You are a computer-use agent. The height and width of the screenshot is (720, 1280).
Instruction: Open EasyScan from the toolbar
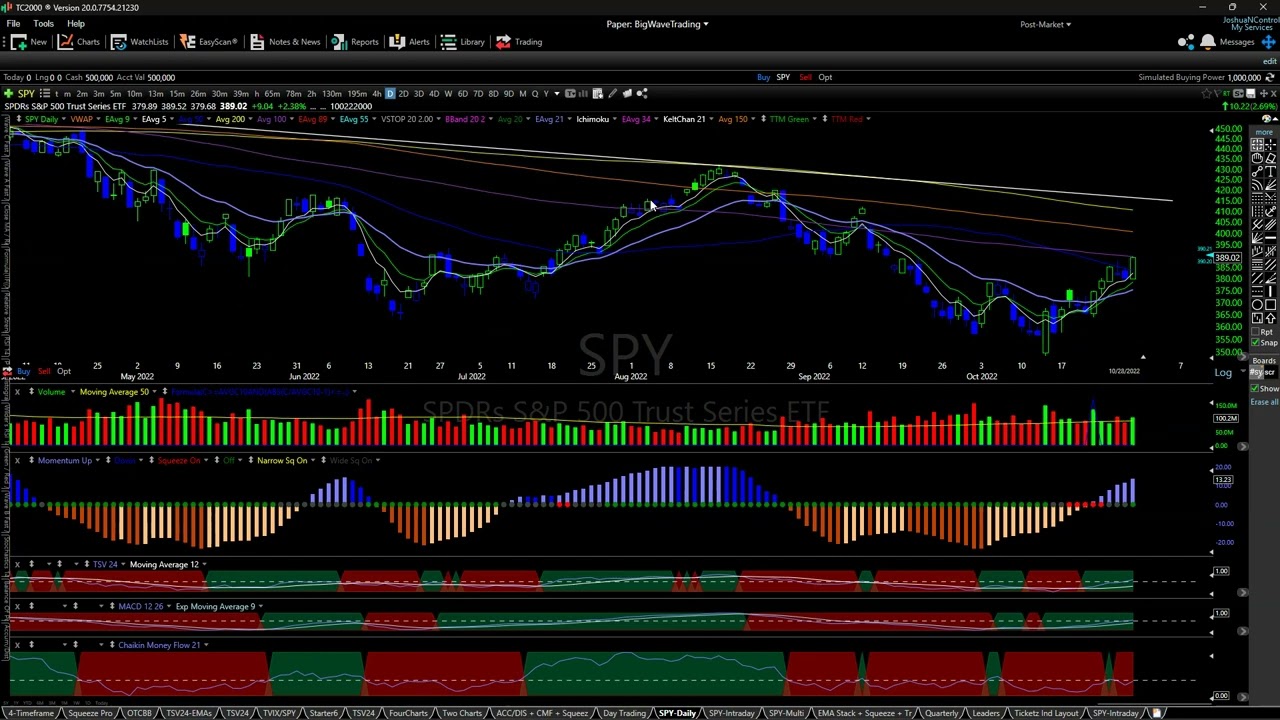pos(208,41)
